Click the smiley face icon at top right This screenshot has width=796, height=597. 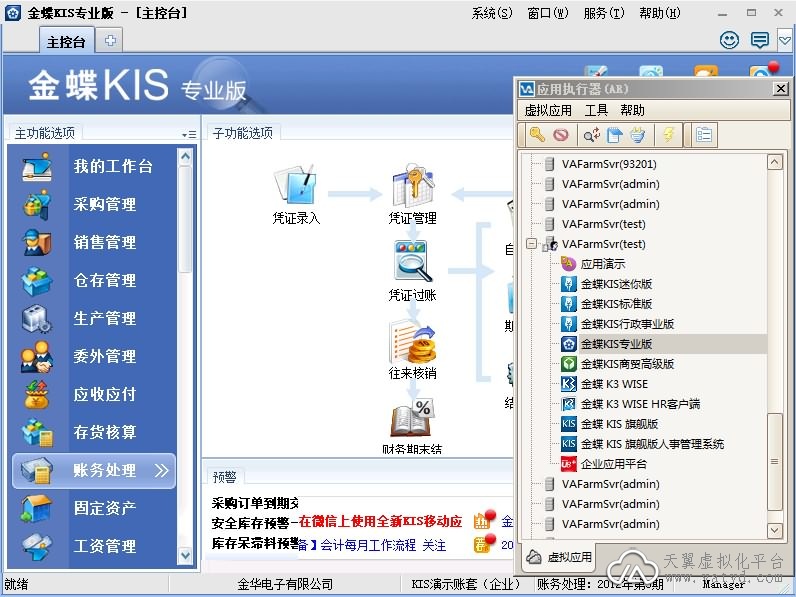[730, 40]
